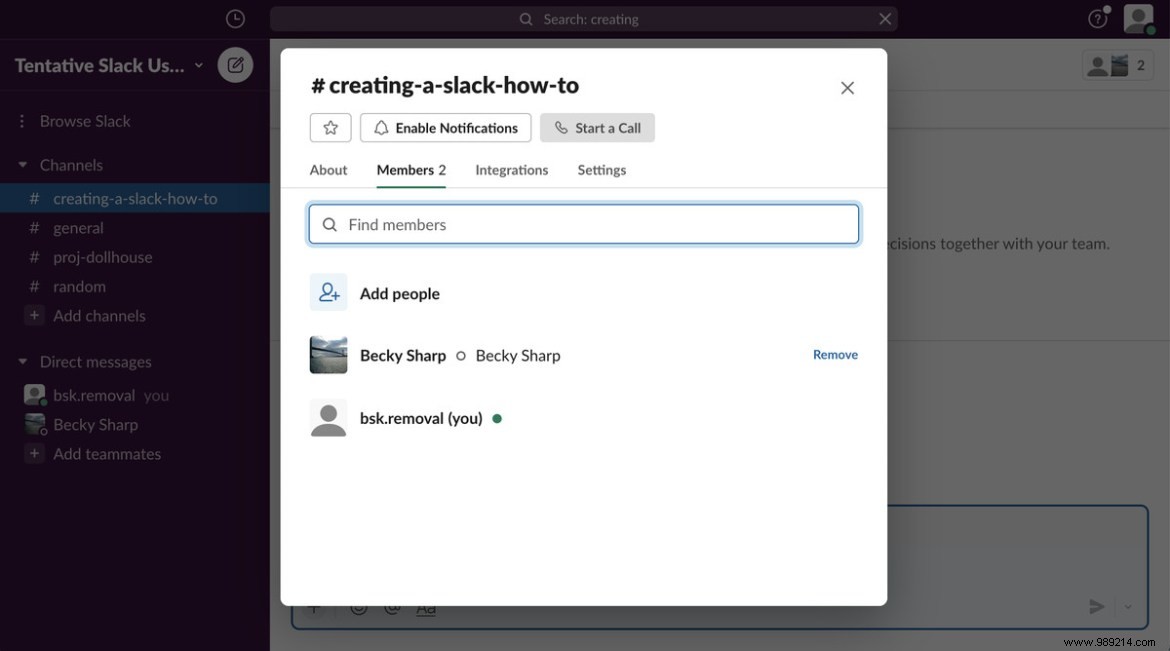The image size is (1170, 651).
Task: Collapse the Channels section
Action: click(22, 164)
